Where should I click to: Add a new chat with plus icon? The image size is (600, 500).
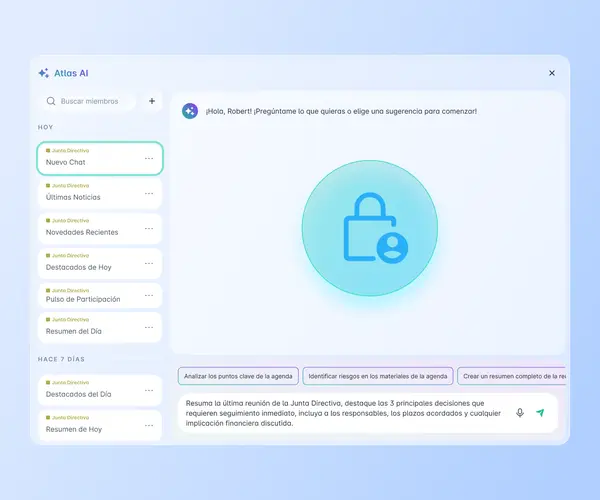[x=152, y=101]
